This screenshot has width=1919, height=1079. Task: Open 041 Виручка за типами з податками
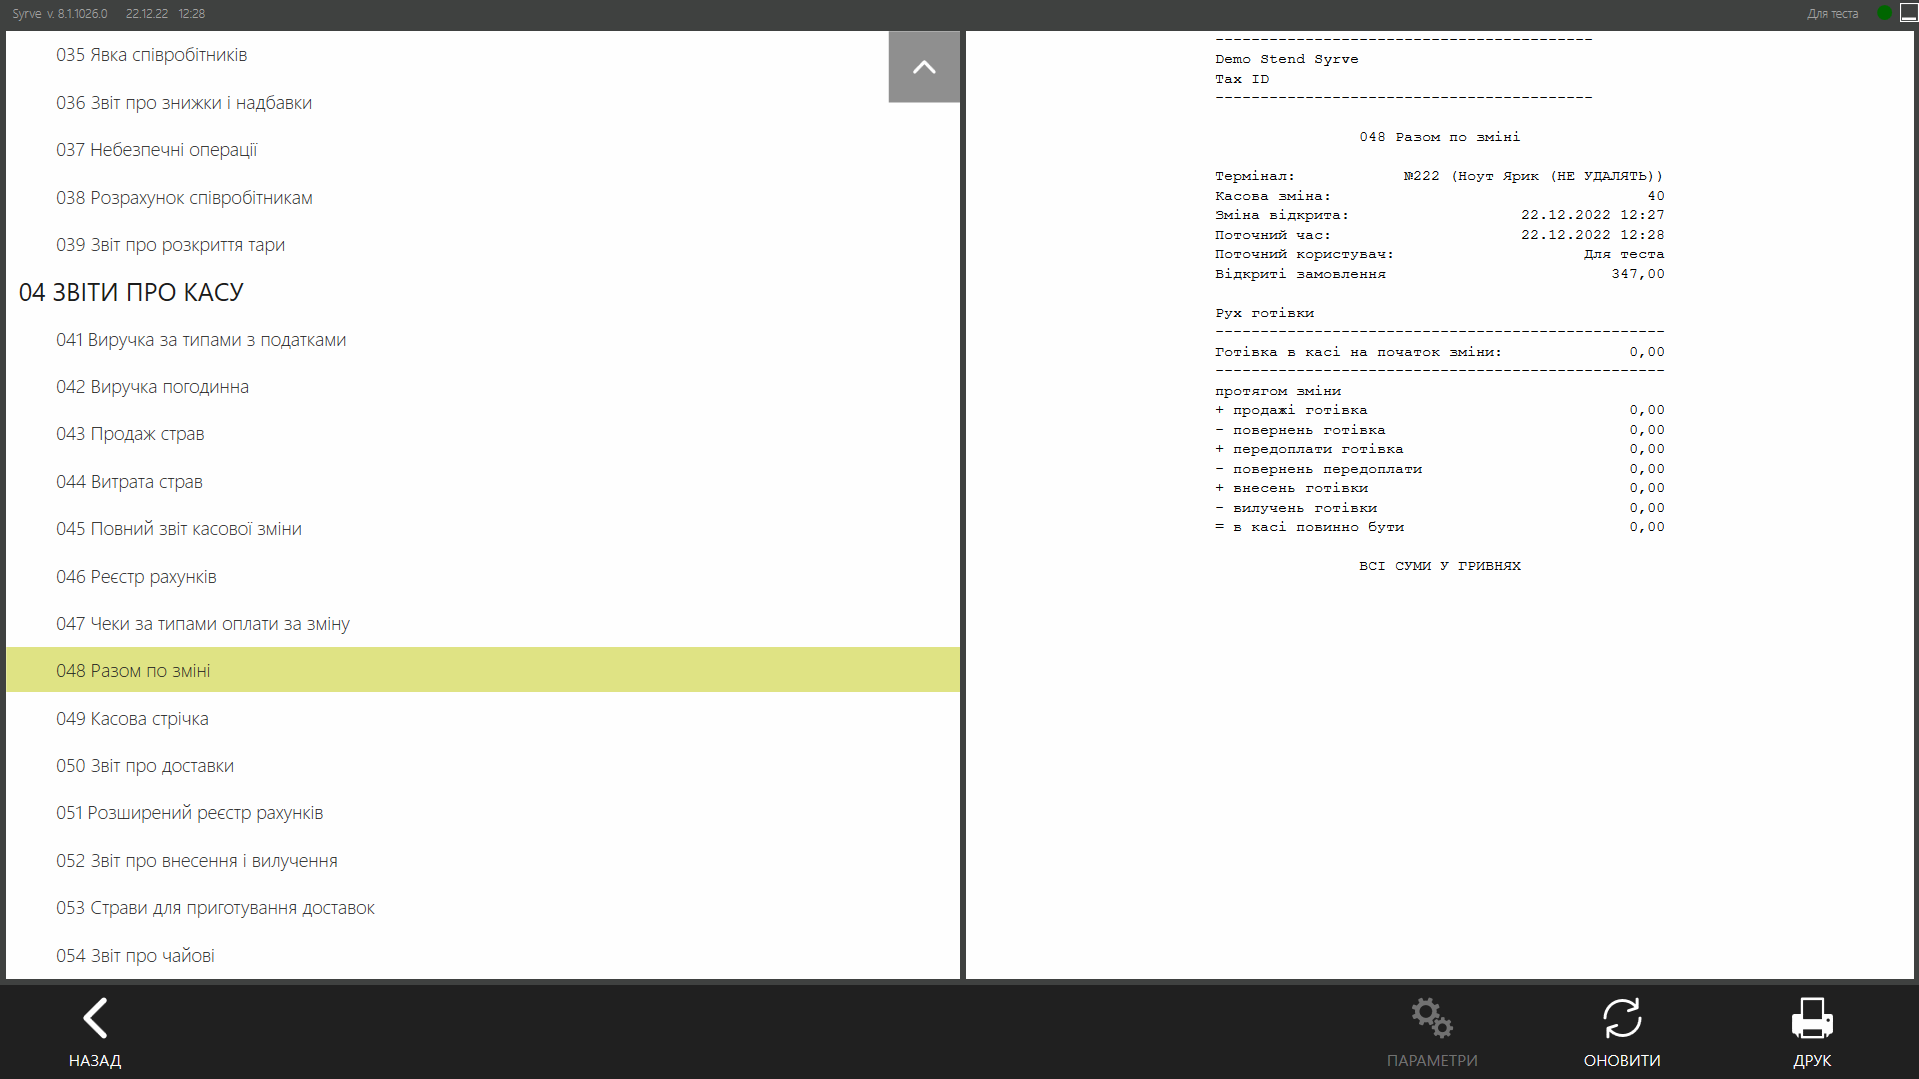tap(201, 340)
